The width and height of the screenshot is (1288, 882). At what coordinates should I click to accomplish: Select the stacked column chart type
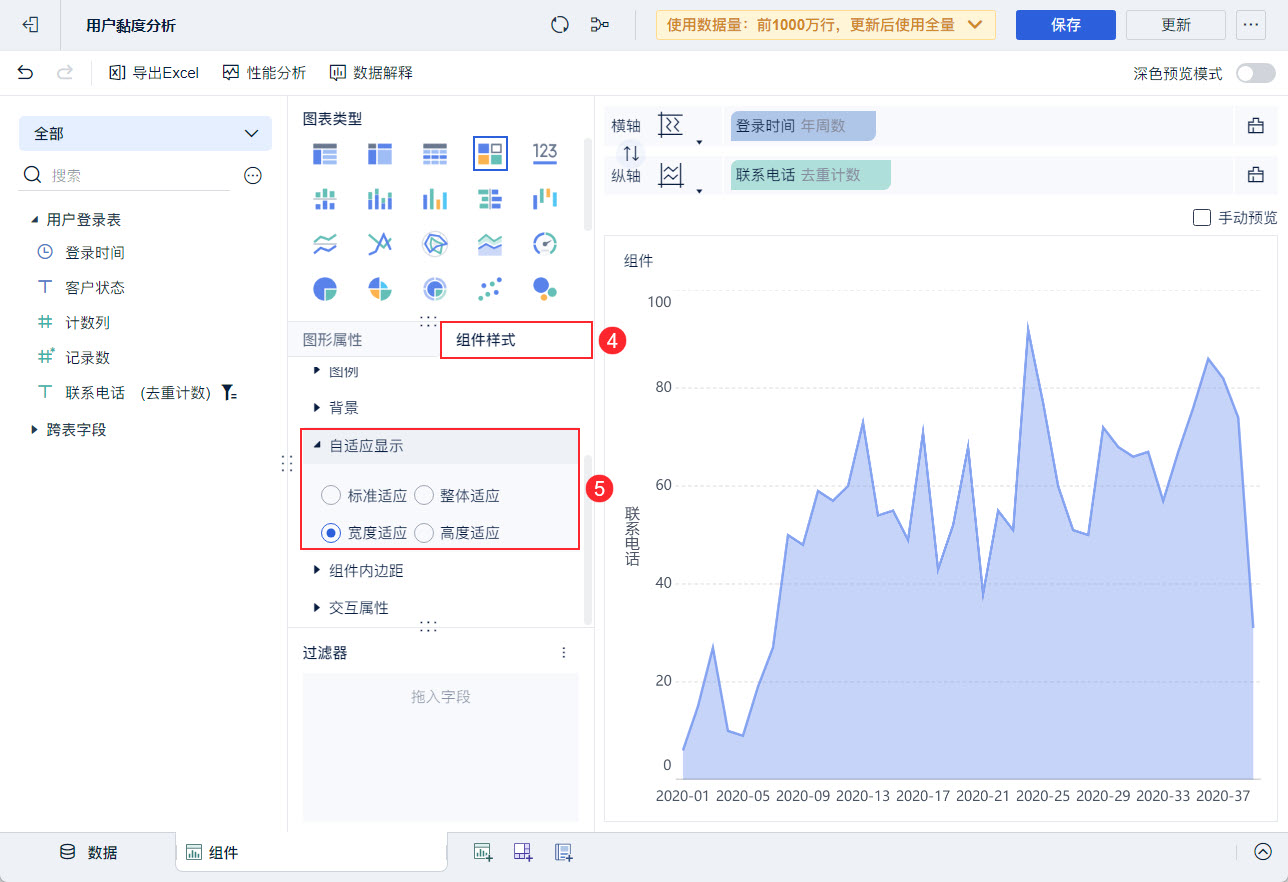pyautogui.click(x=380, y=199)
